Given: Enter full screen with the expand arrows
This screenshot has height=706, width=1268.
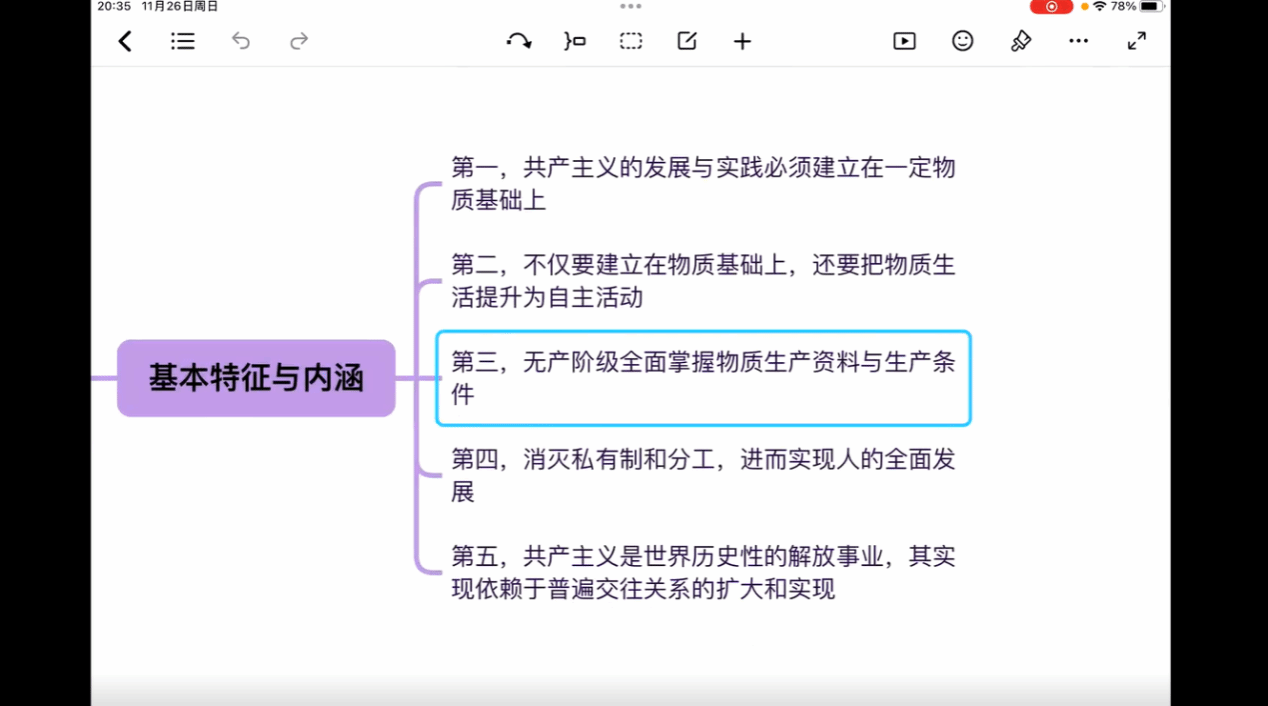Looking at the screenshot, I should tap(1136, 41).
